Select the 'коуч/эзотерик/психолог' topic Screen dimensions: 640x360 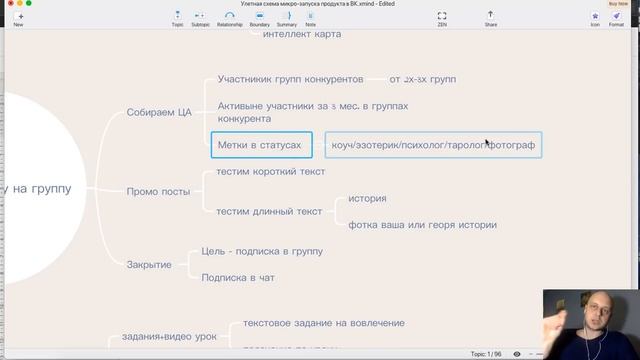click(x=433, y=145)
